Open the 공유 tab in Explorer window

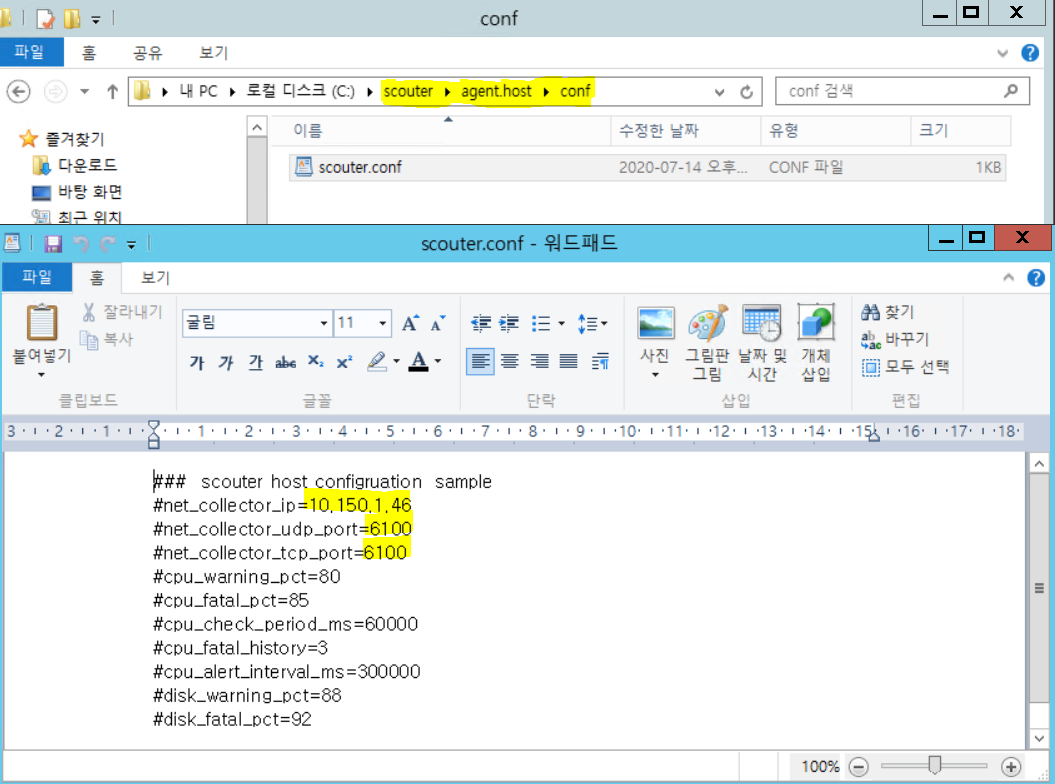point(147,52)
